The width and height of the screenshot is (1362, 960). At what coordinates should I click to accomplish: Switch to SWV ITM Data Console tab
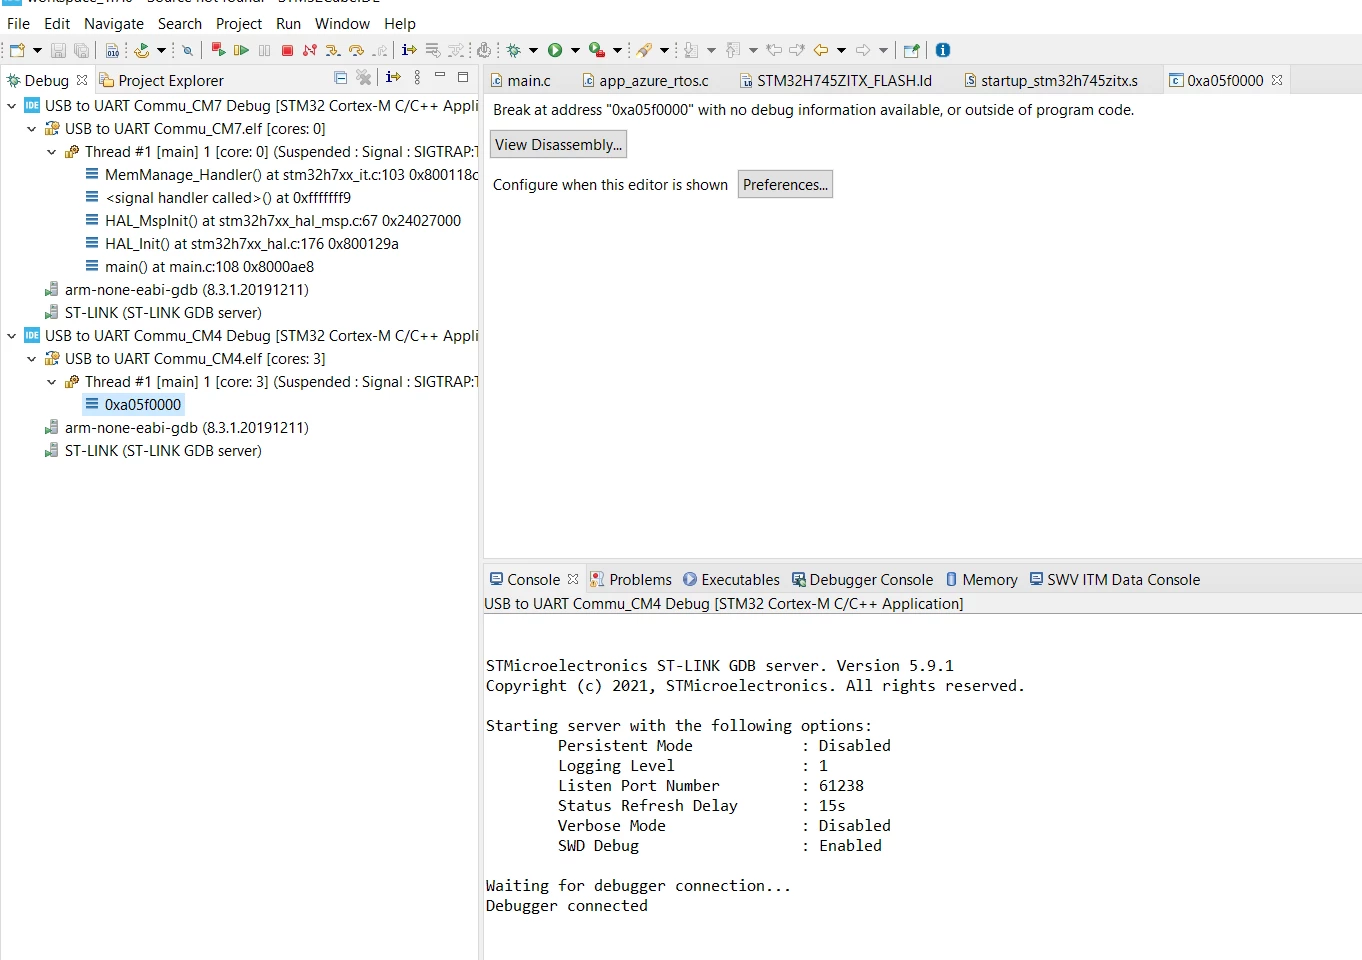point(1115,579)
